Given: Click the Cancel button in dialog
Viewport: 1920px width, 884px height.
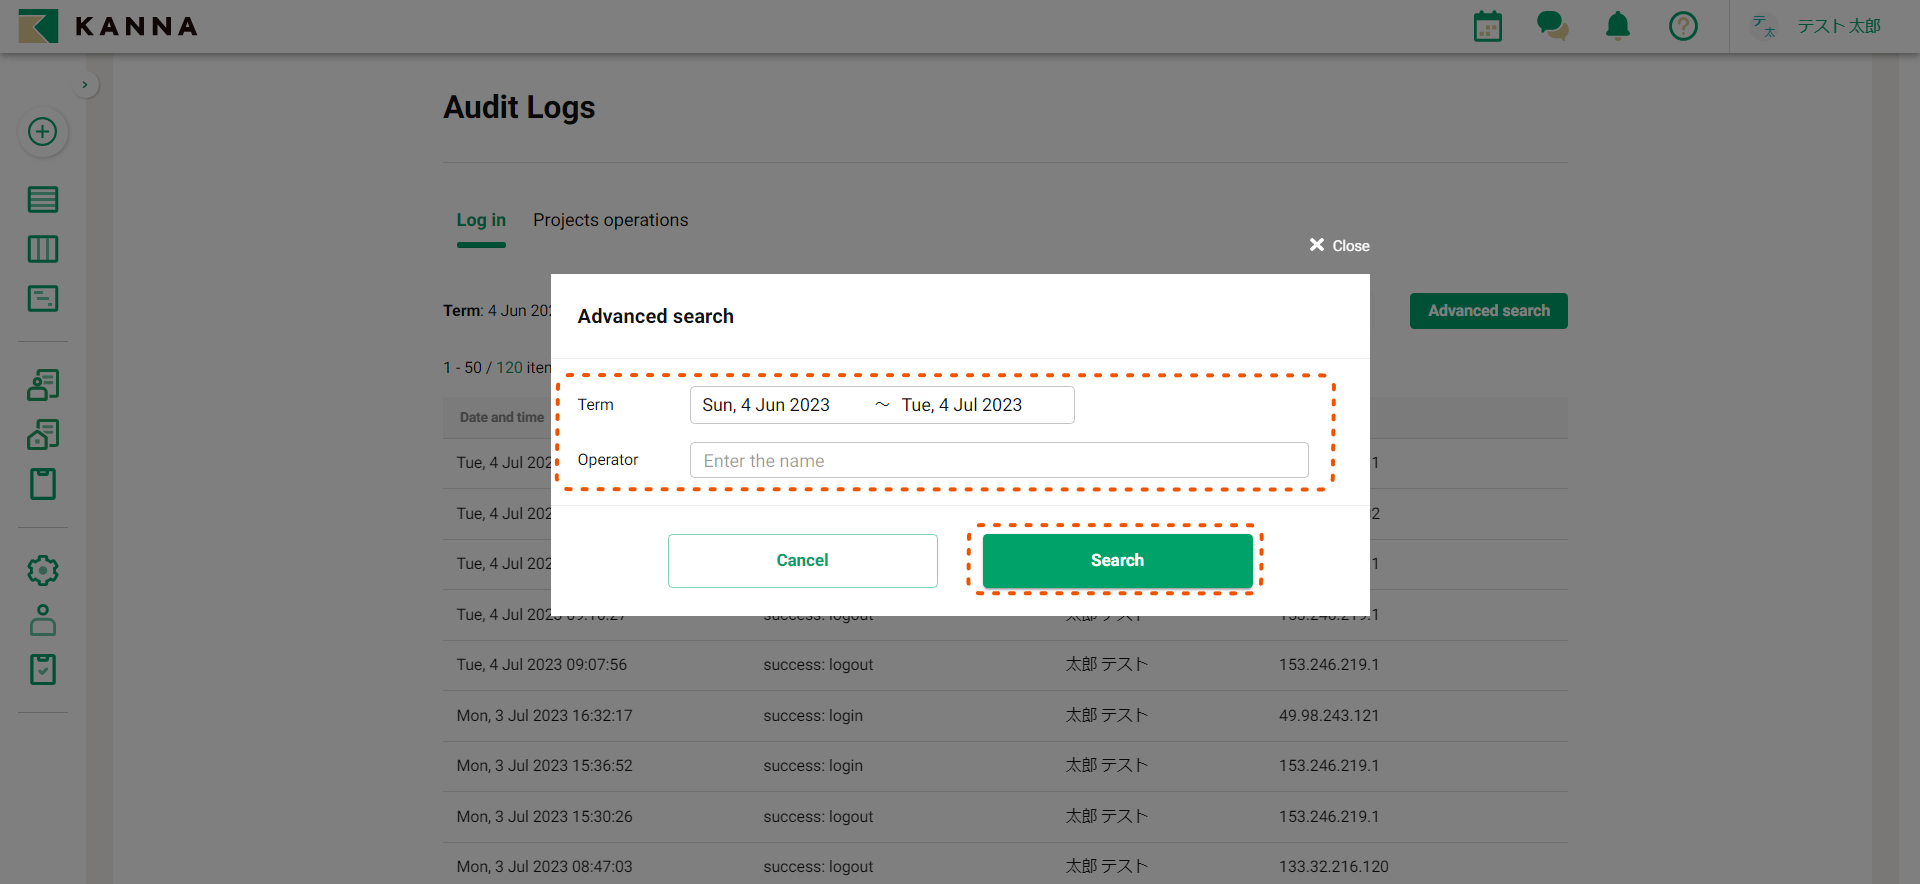Looking at the screenshot, I should coord(802,561).
